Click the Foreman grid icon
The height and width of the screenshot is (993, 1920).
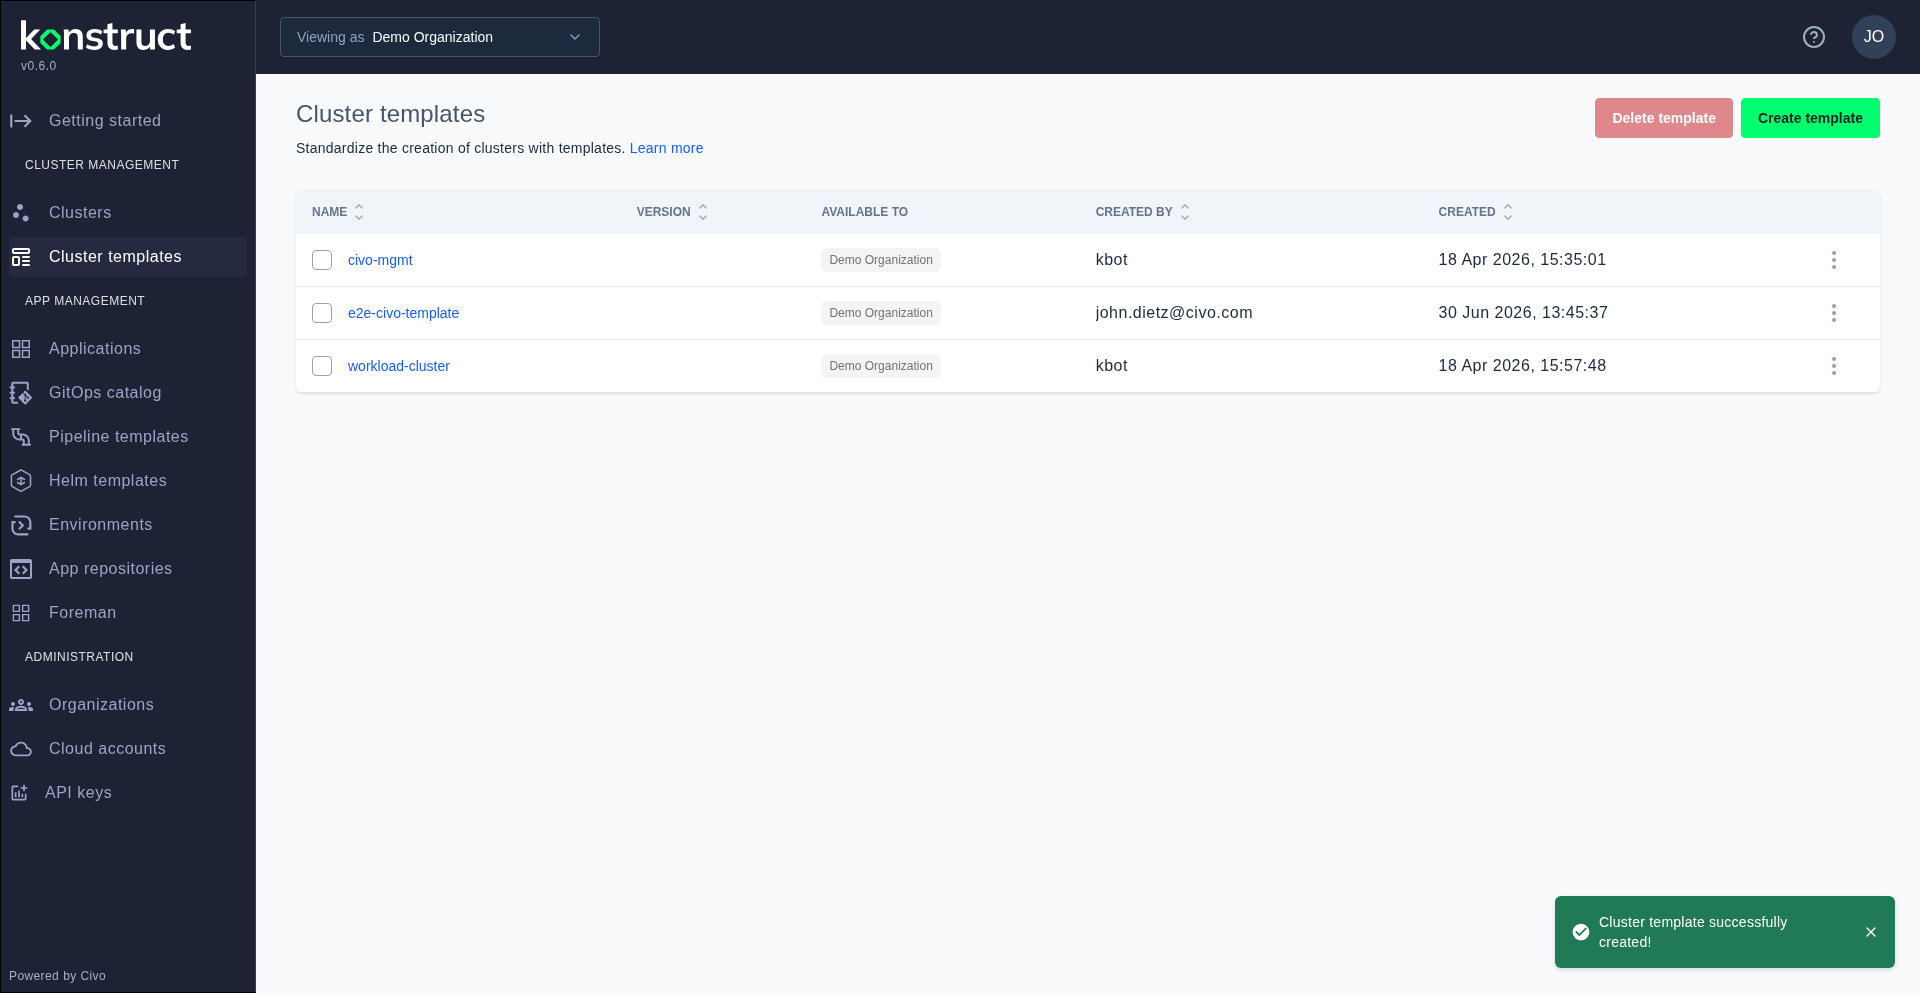tap(21, 613)
